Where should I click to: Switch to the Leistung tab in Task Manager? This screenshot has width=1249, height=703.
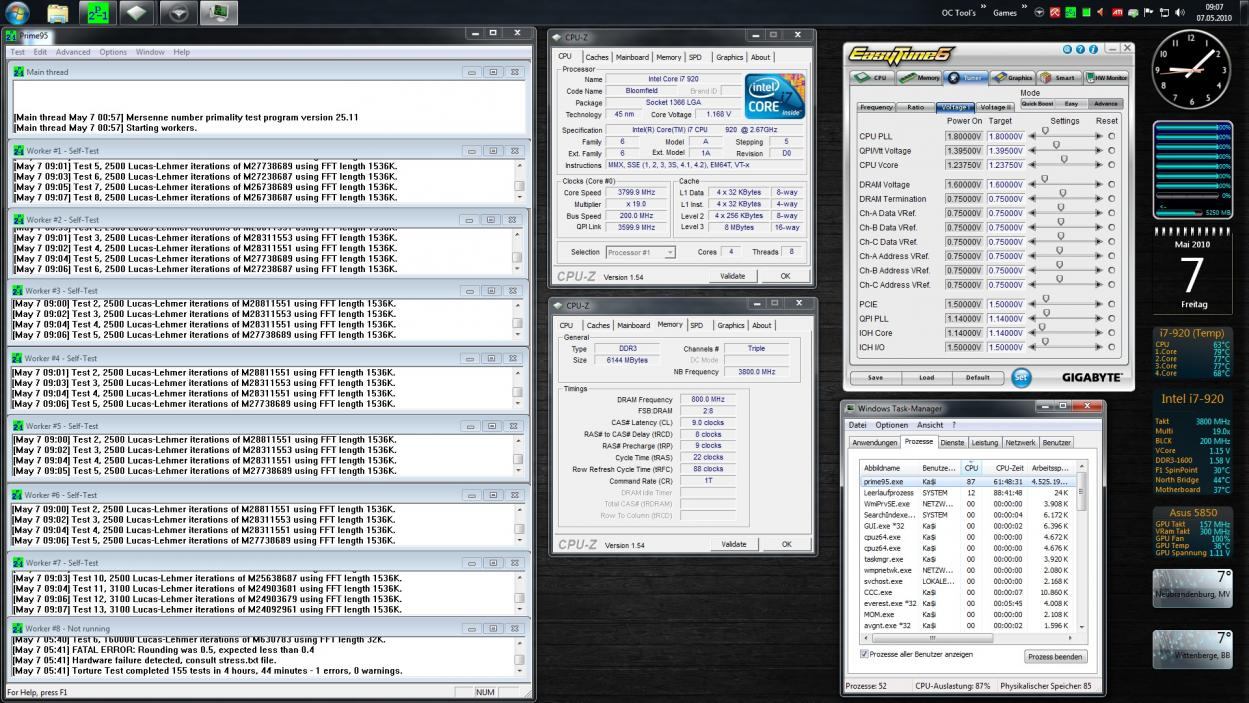pyautogui.click(x=985, y=442)
